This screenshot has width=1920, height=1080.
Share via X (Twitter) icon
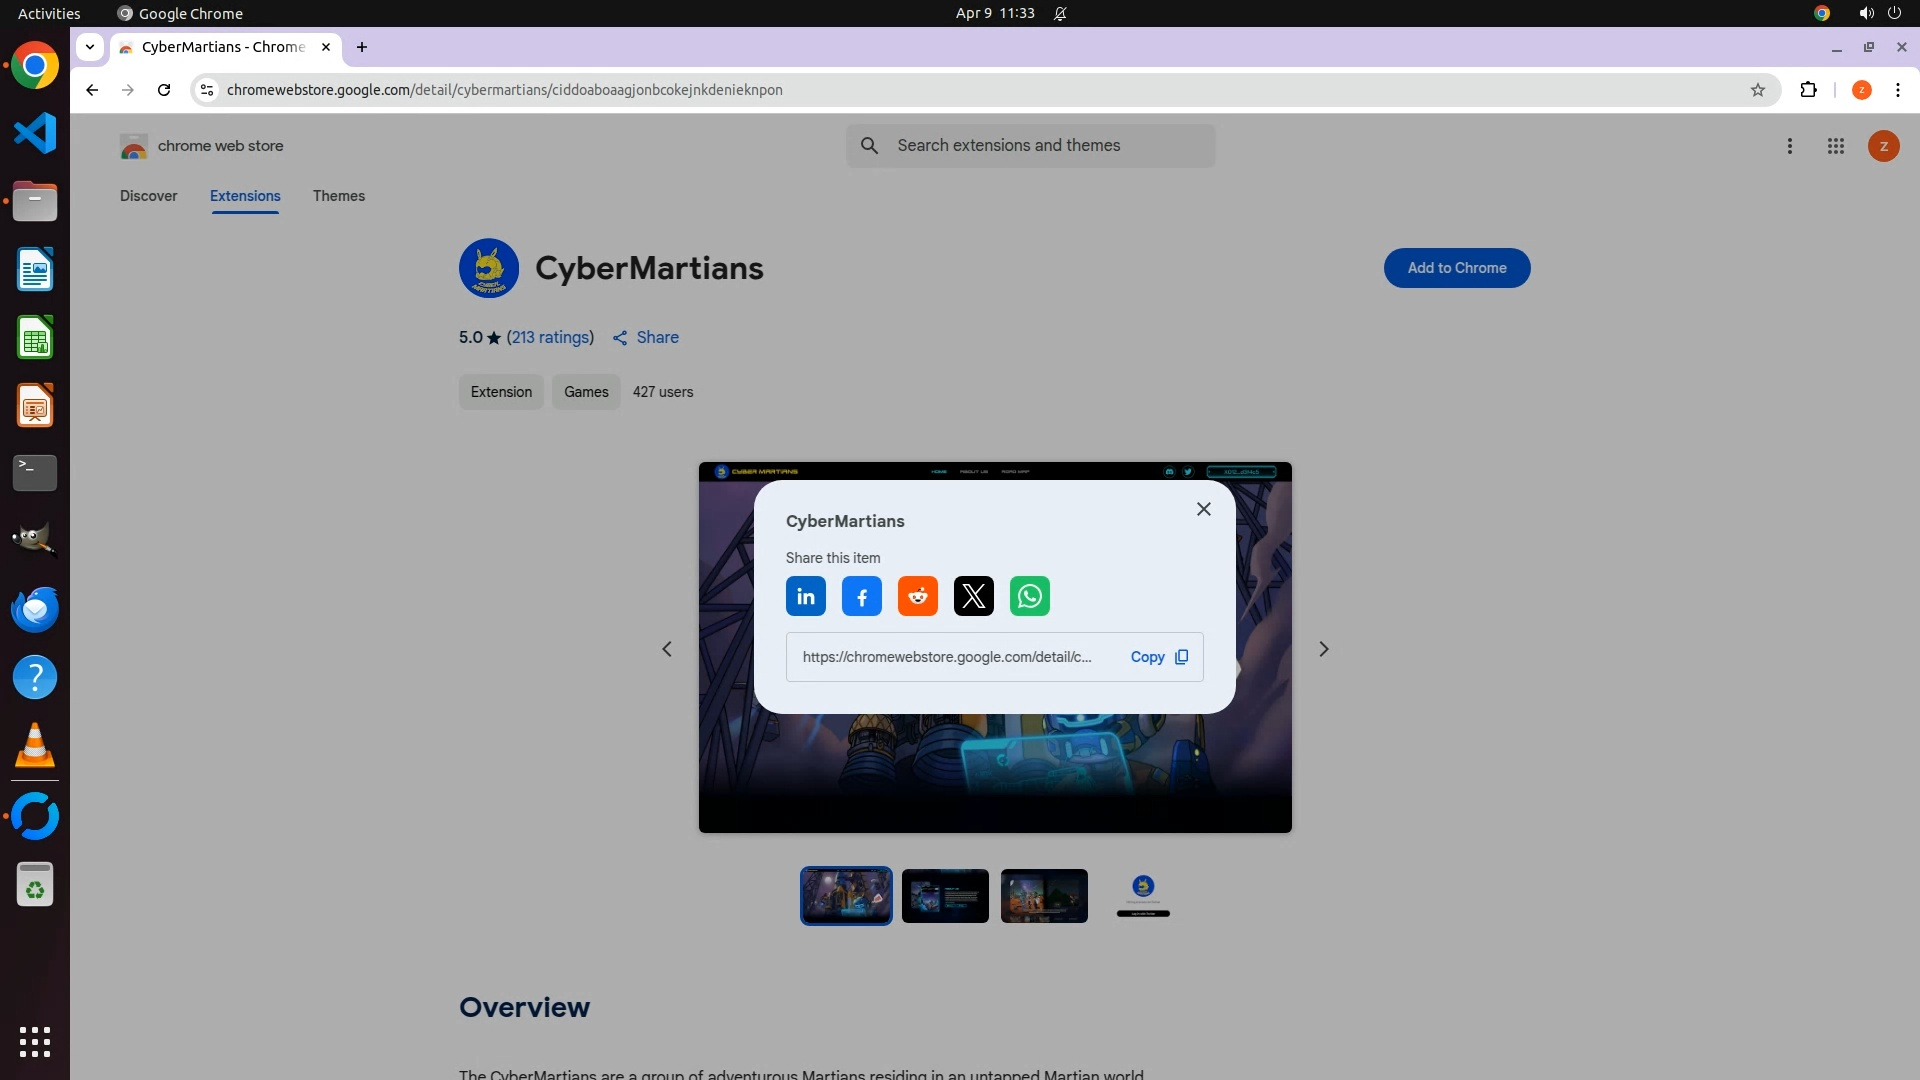point(973,597)
